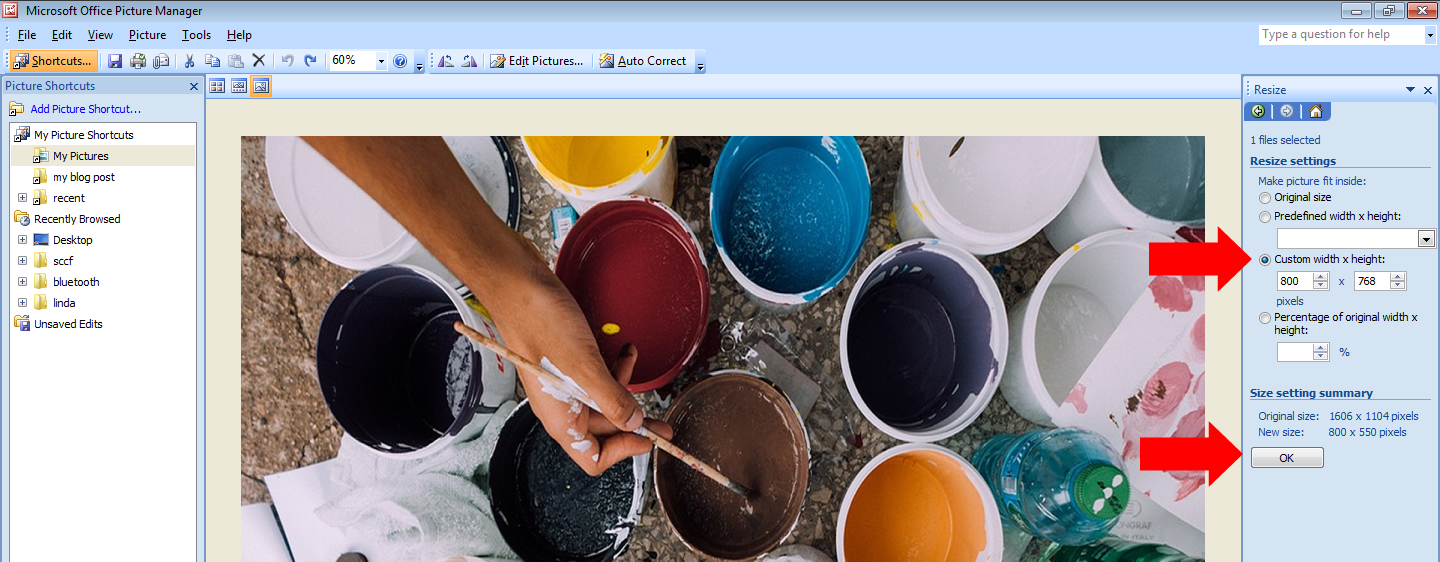This screenshot has height=562, width=1440.
Task: Click the Rotate Right icon
Action: point(469,61)
